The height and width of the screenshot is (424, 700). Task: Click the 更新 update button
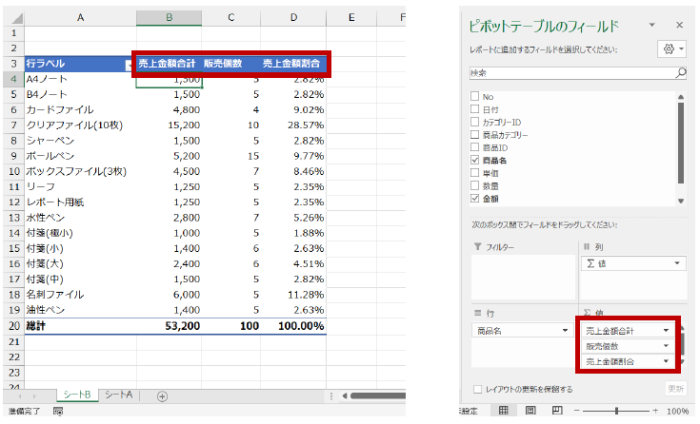click(676, 388)
